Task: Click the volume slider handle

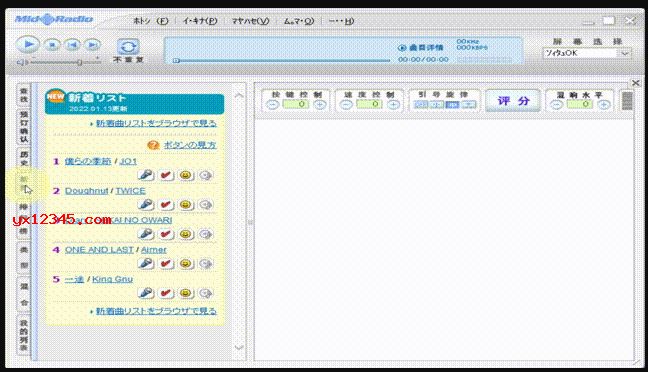Action: pyautogui.click(x=79, y=62)
